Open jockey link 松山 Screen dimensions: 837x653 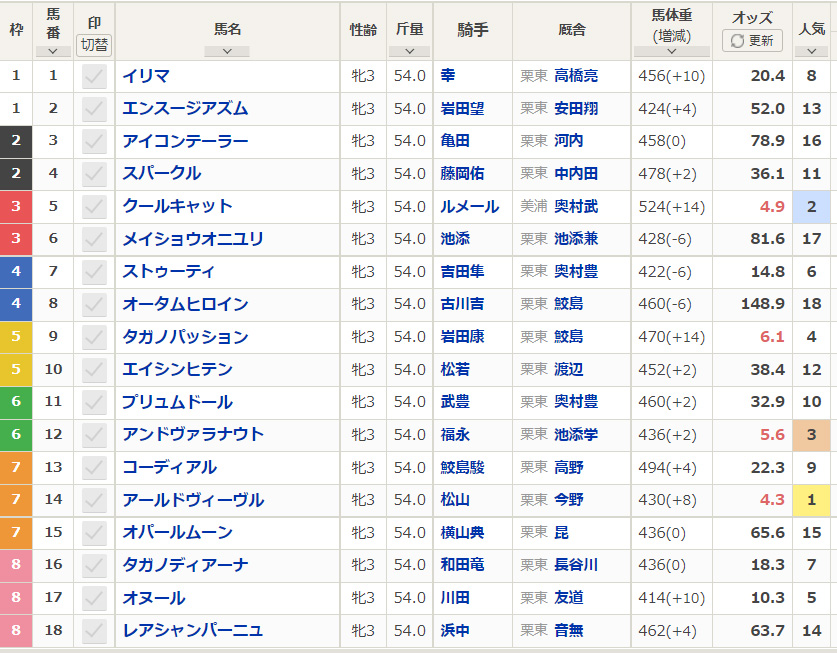tap(455, 500)
